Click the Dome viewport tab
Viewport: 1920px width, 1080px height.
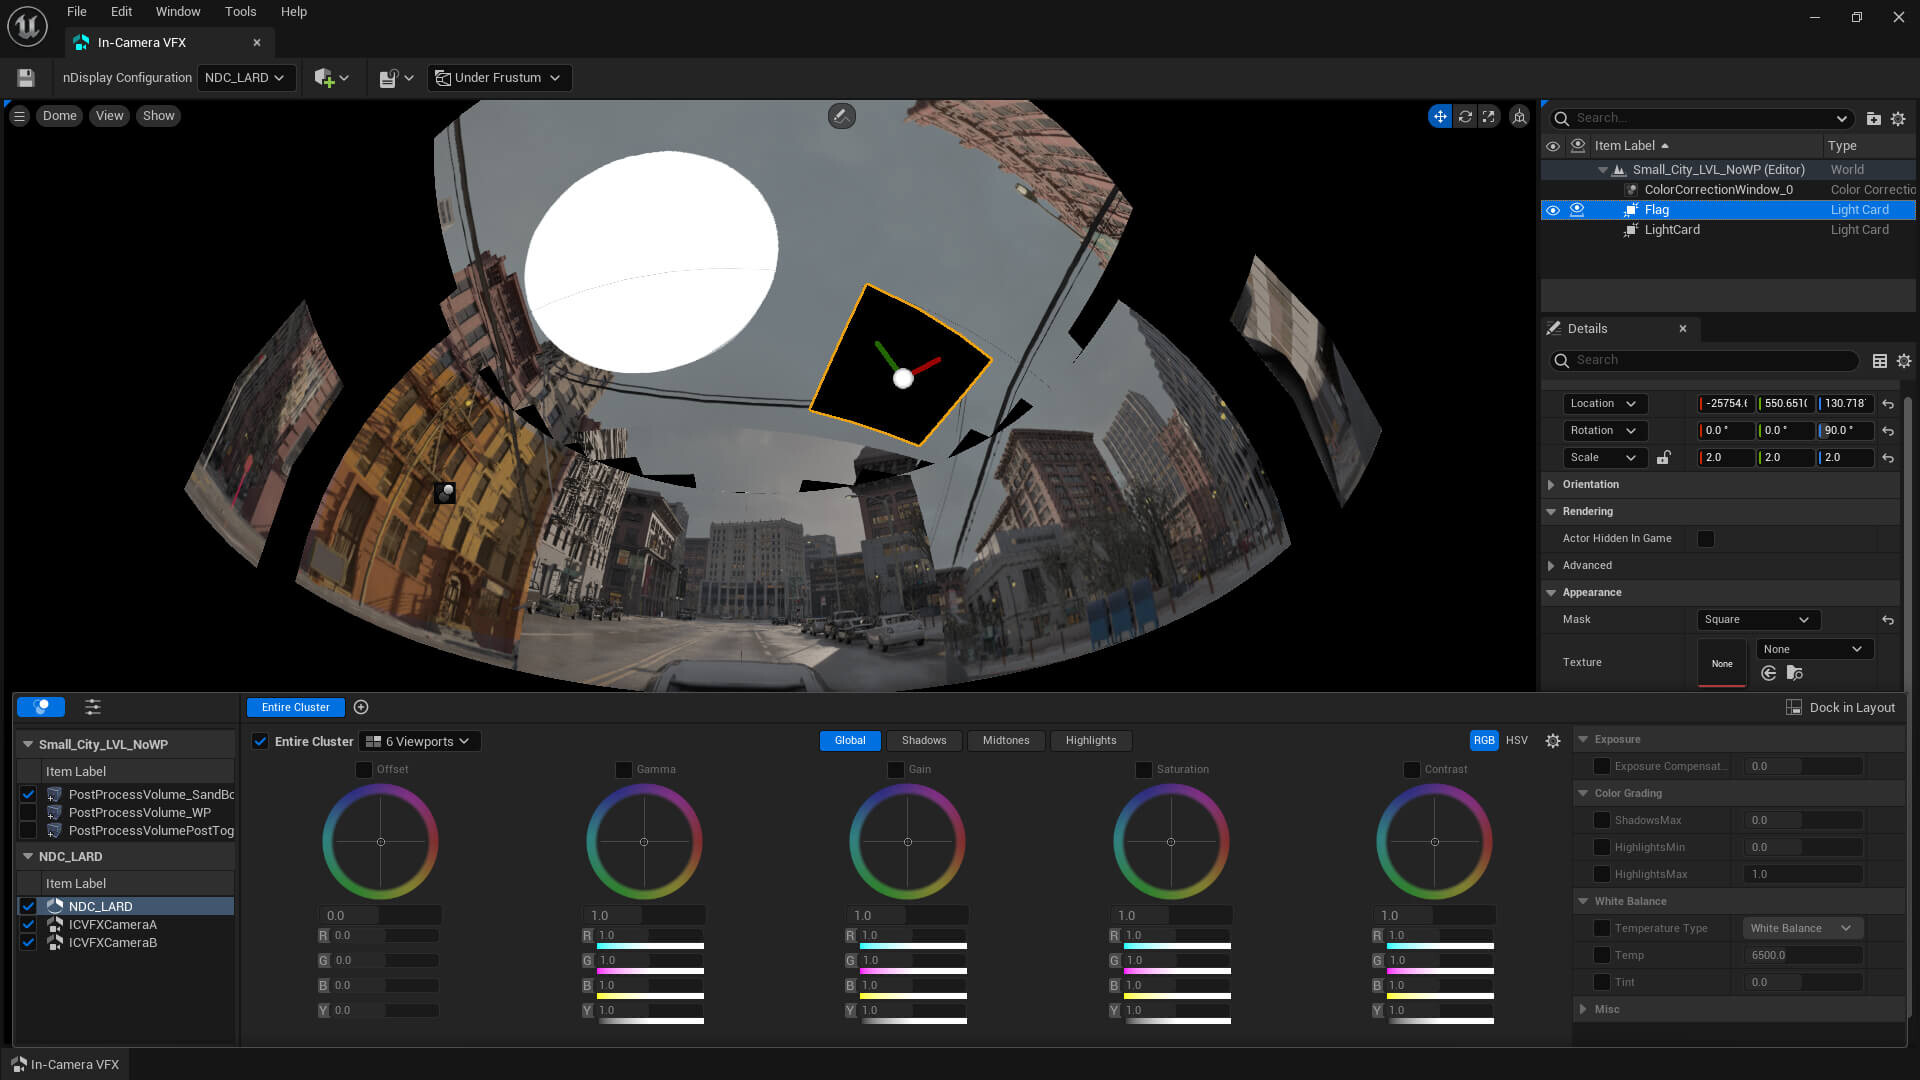click(59, 116)
